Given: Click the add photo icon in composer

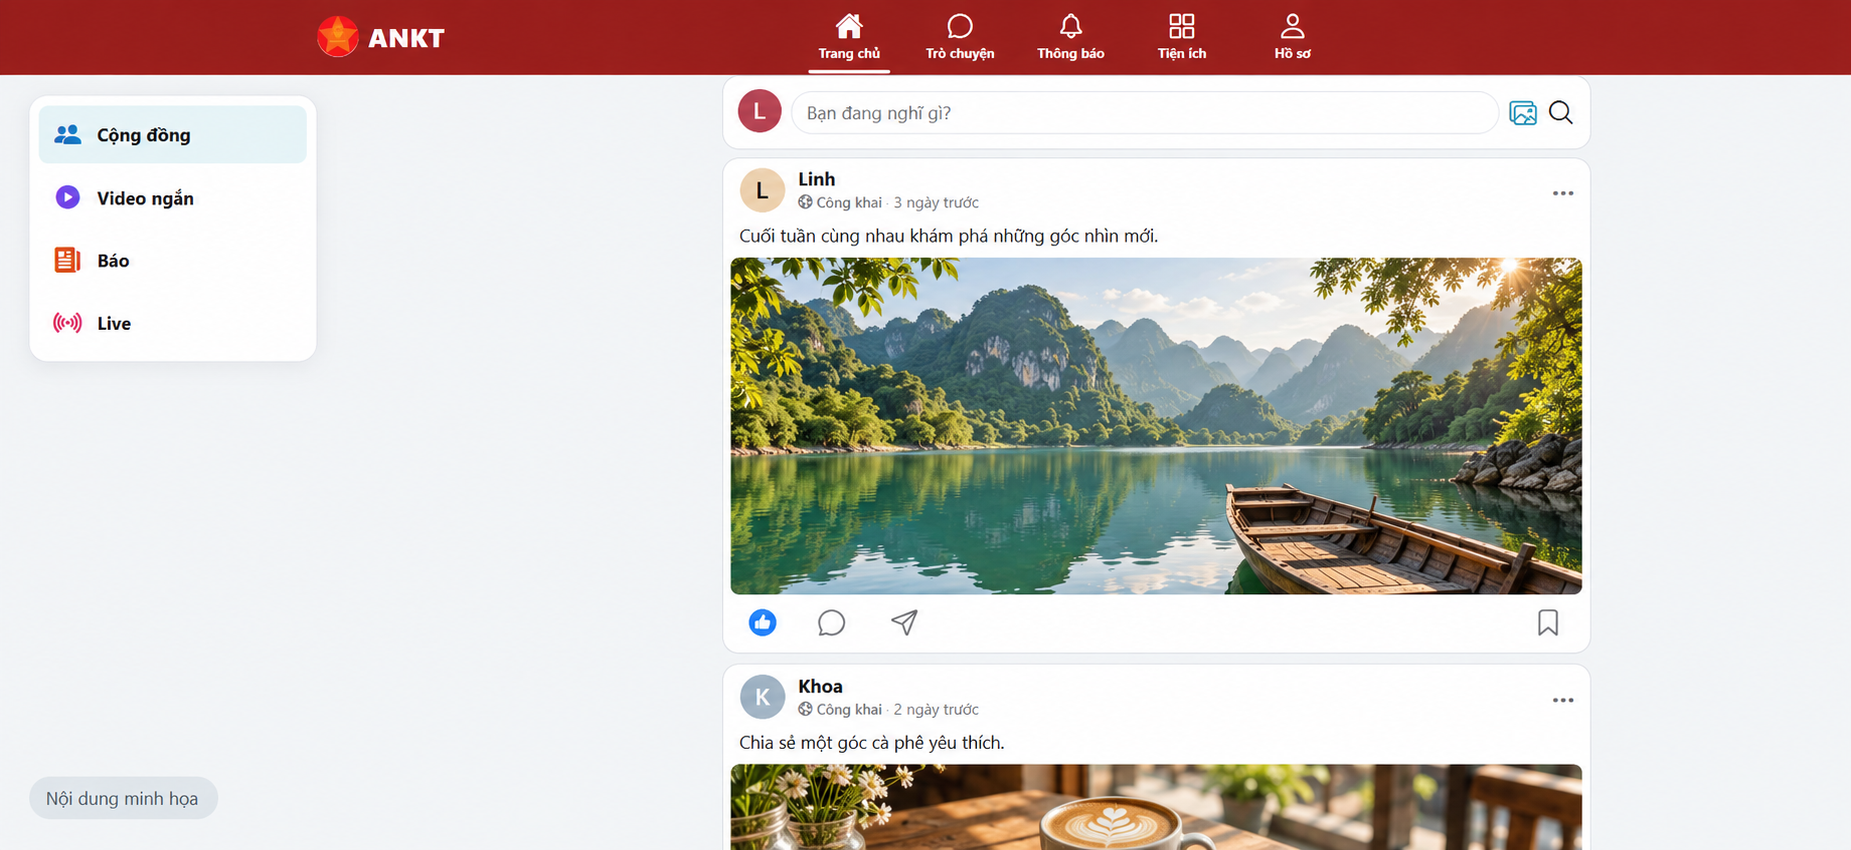Looking at the screenshot, I should [1523, 113].
